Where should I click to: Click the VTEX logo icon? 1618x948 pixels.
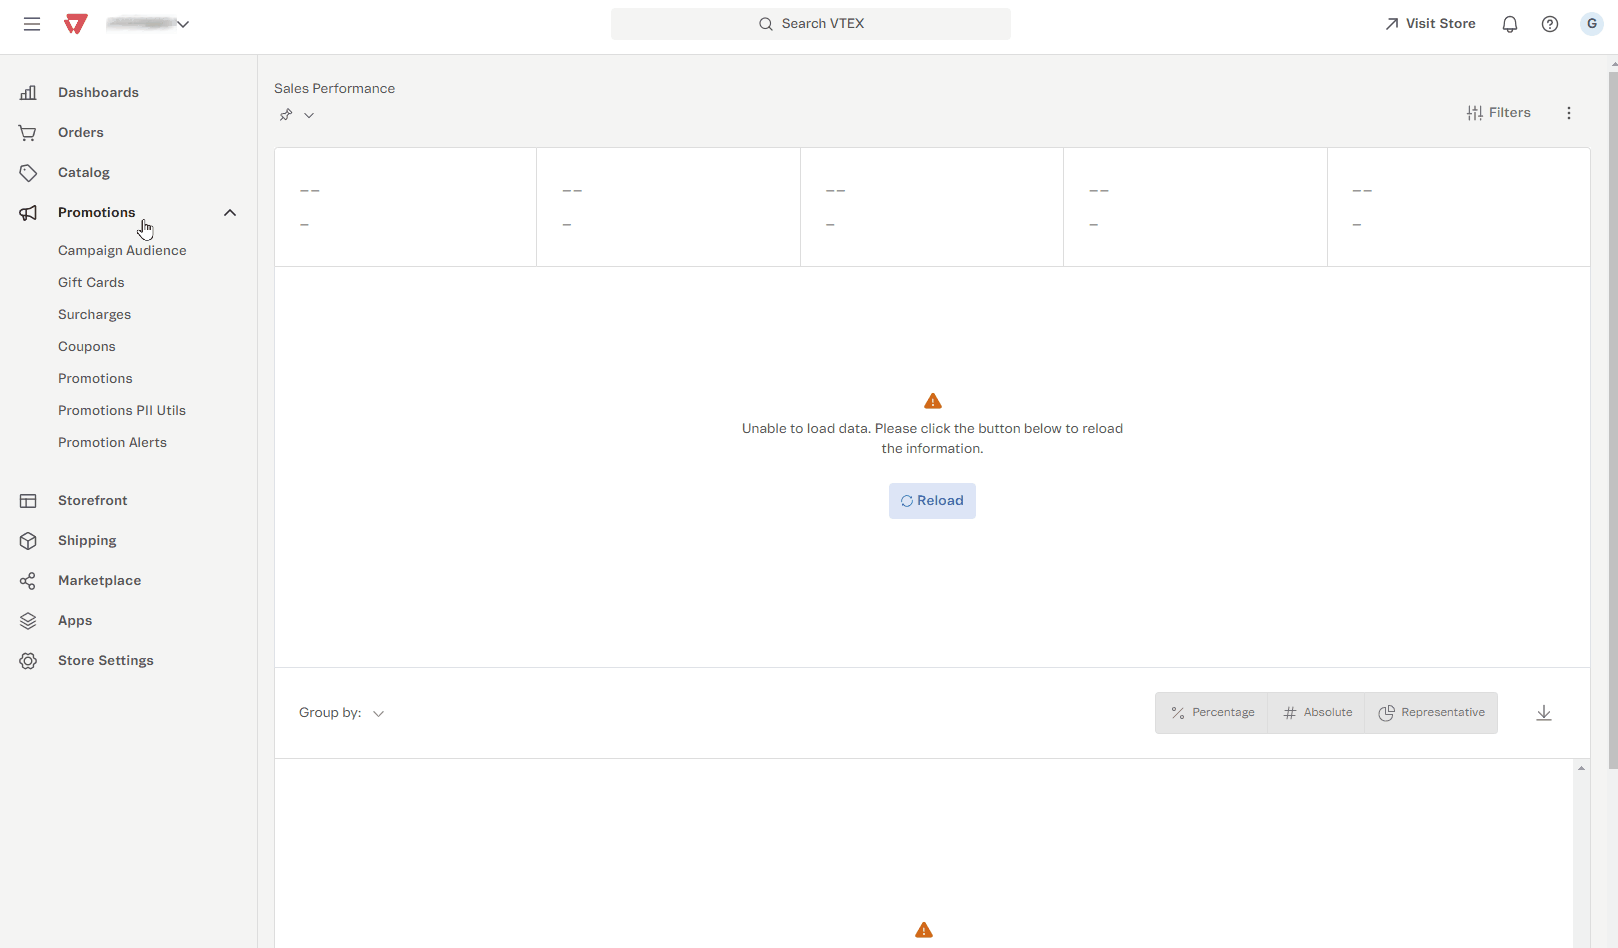coord(76,24)
